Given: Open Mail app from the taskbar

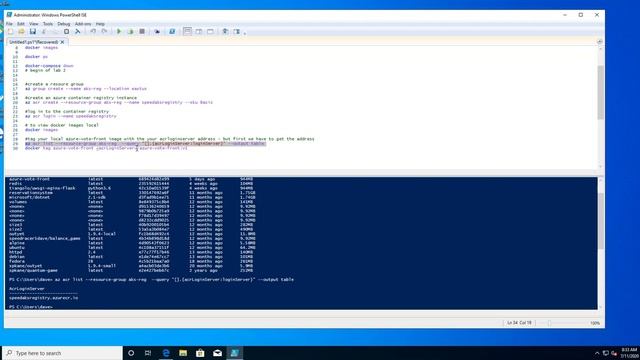Looking at the screenshot, I should click(x=217, y=353).
